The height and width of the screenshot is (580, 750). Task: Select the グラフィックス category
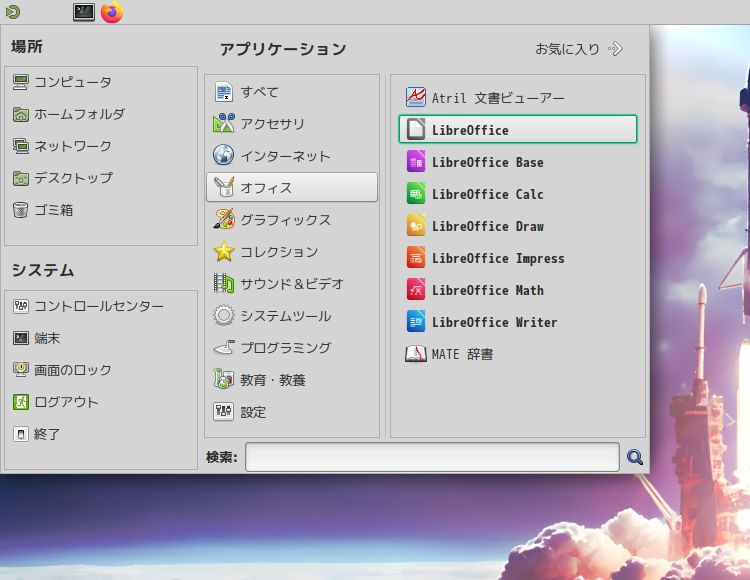[x=292, y=219]
